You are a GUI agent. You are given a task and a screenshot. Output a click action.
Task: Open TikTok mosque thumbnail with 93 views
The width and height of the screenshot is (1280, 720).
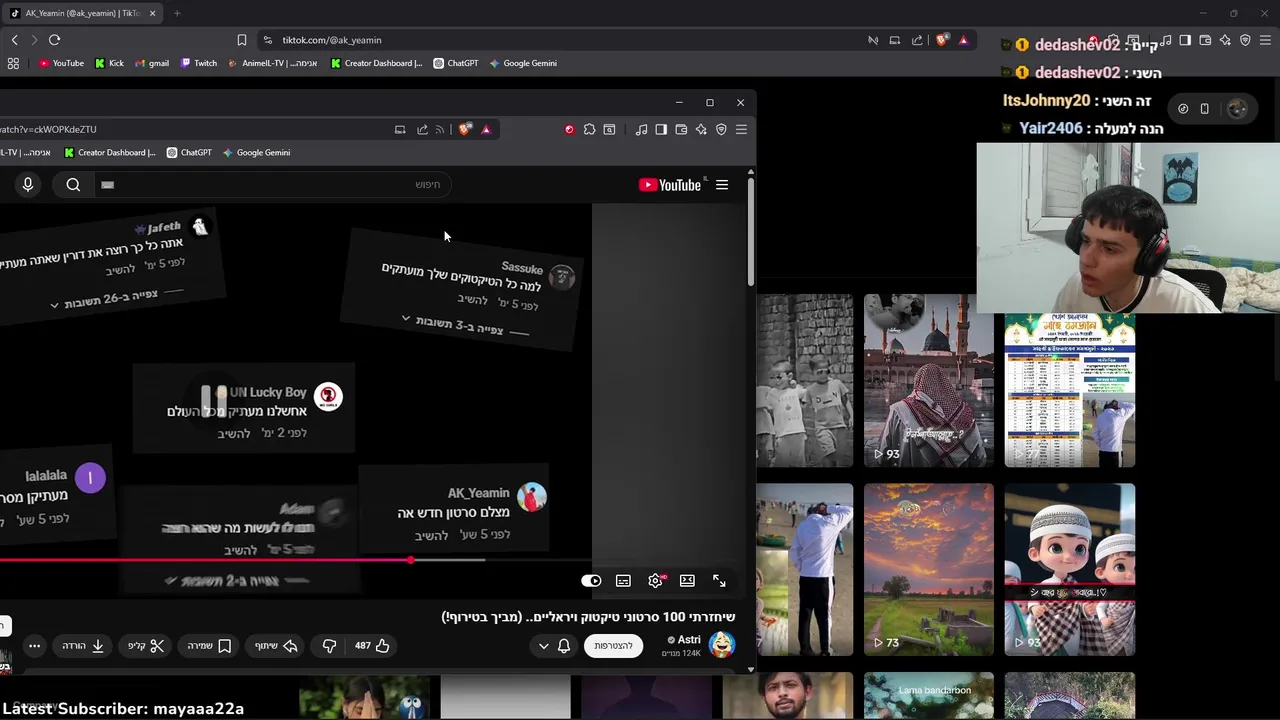pos(929,380)
